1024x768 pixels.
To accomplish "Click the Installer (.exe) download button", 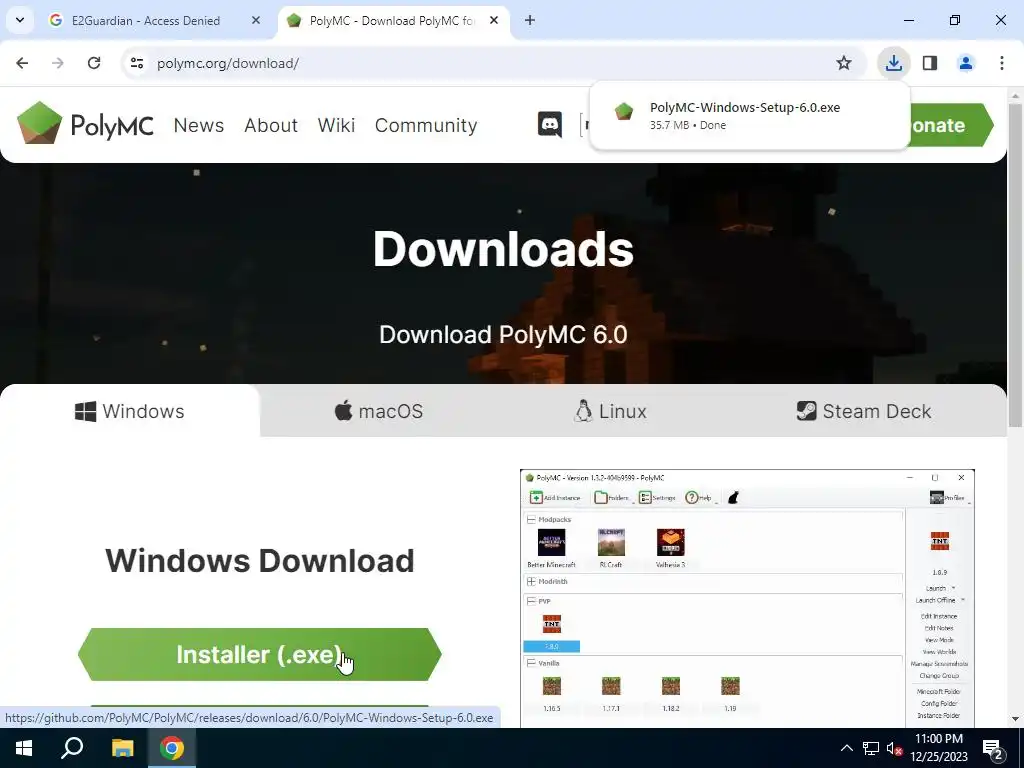I will [259, 654].
